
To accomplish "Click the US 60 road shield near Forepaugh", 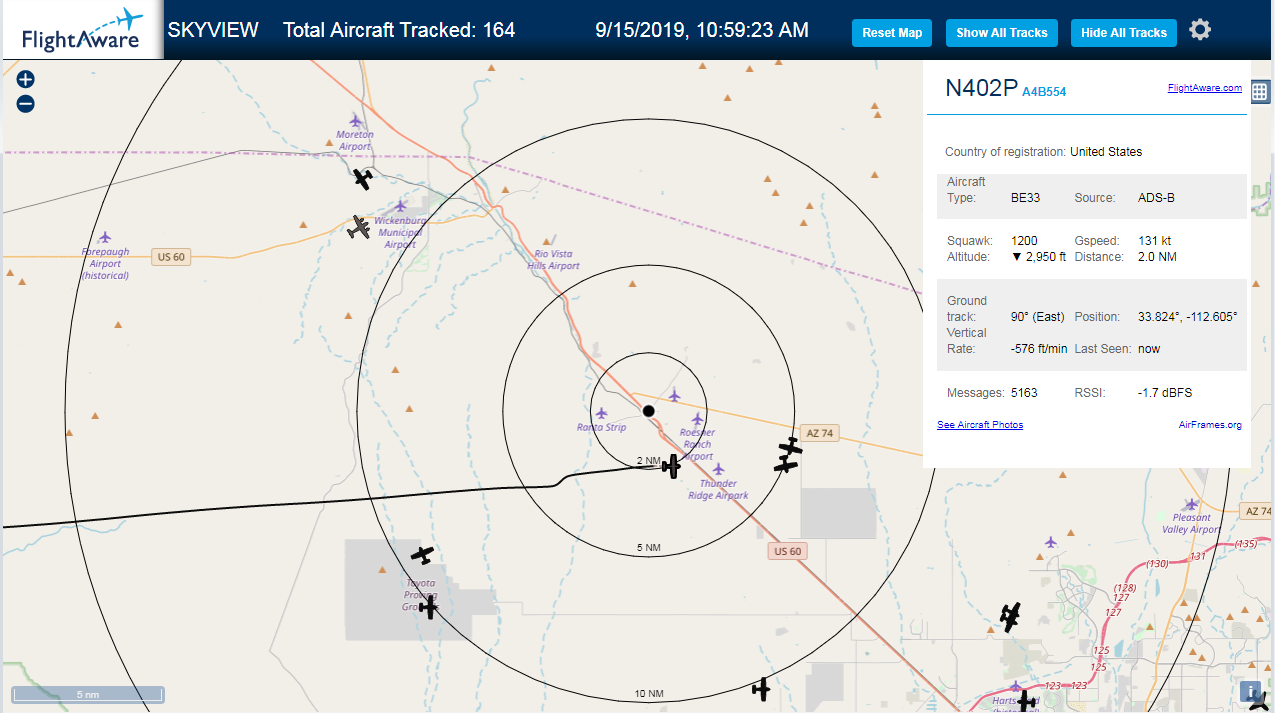I will pos(170,257).
